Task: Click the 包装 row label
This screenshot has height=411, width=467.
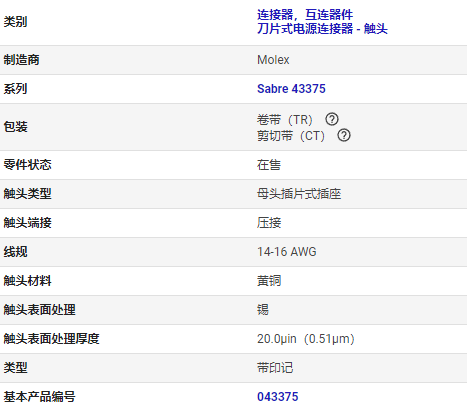Action: coord(15,127)
